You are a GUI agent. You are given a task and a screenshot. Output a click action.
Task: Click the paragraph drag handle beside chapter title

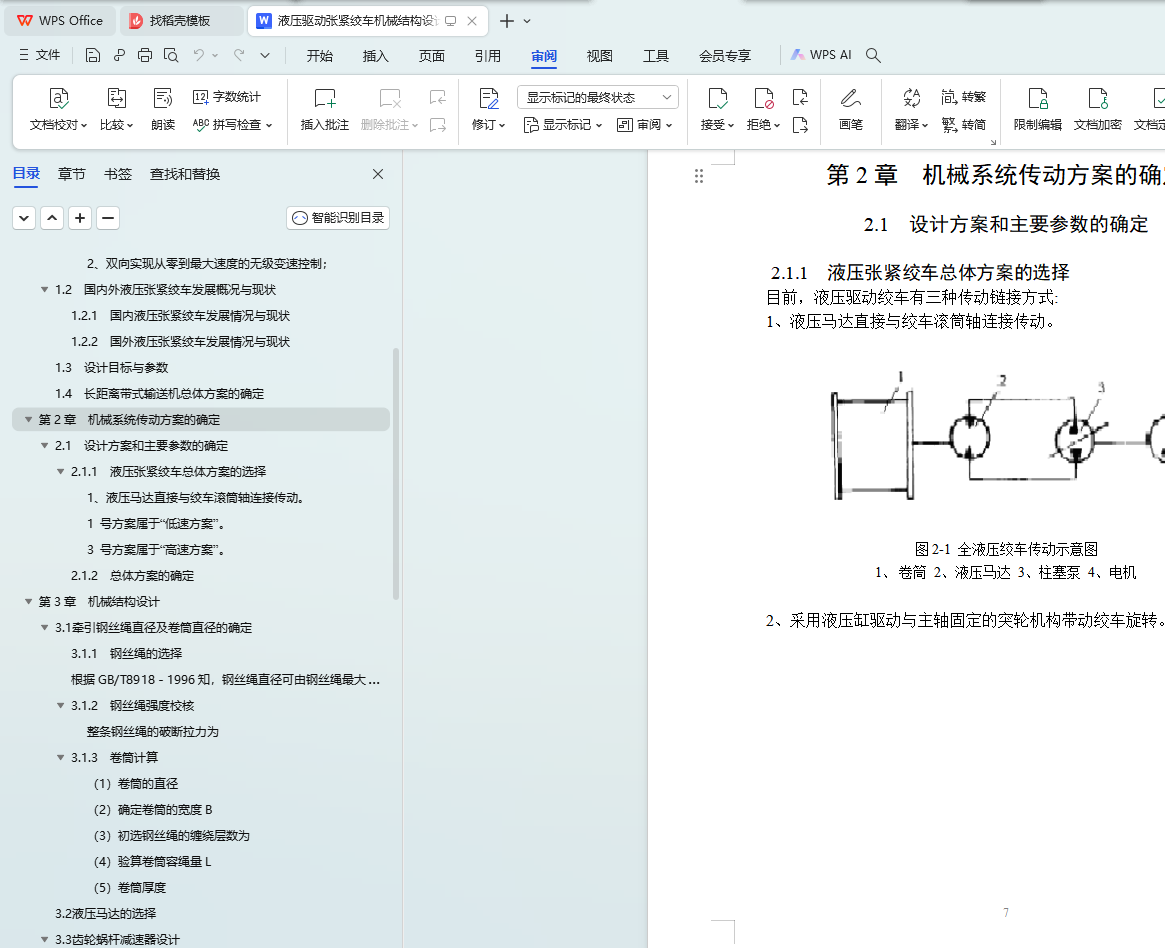(698, 176)
